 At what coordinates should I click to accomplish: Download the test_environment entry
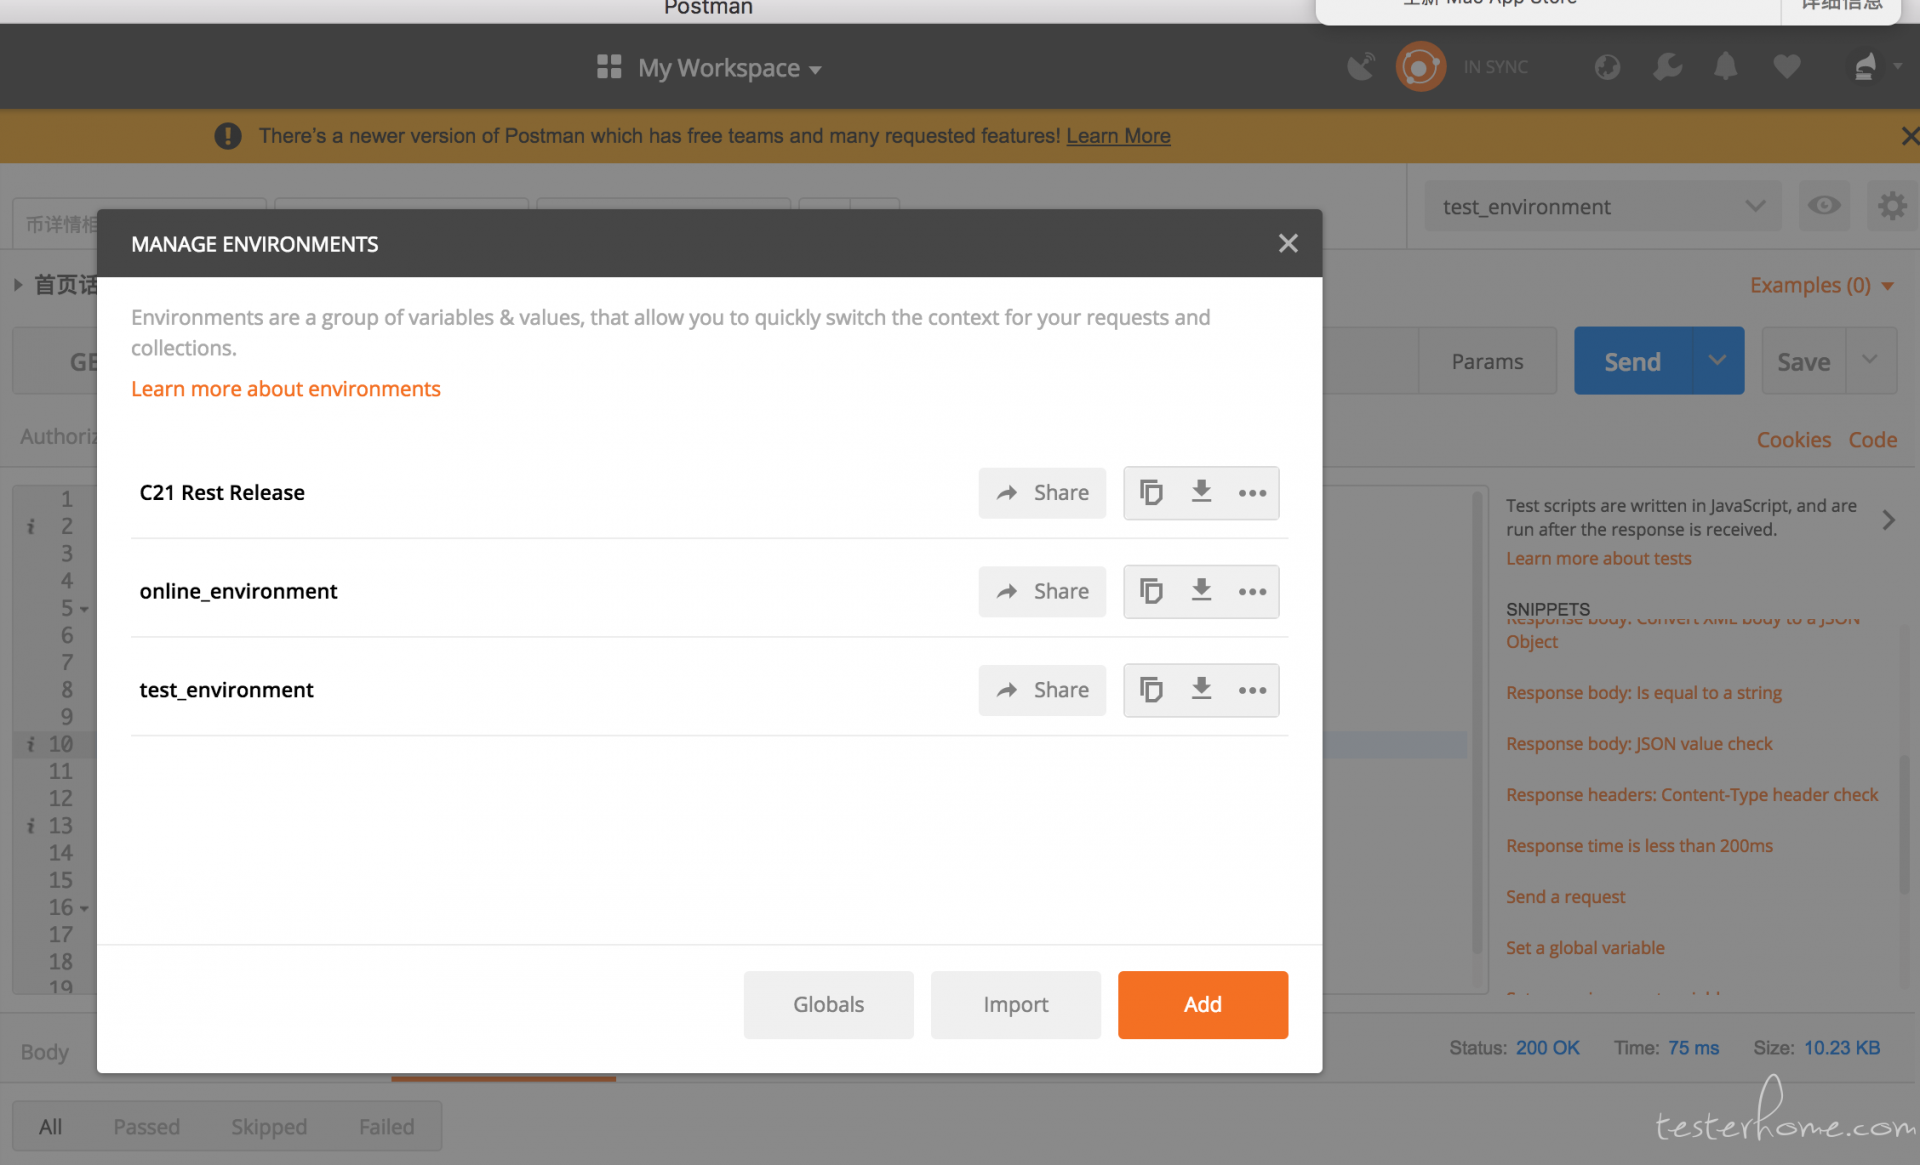click(1201, 689)
